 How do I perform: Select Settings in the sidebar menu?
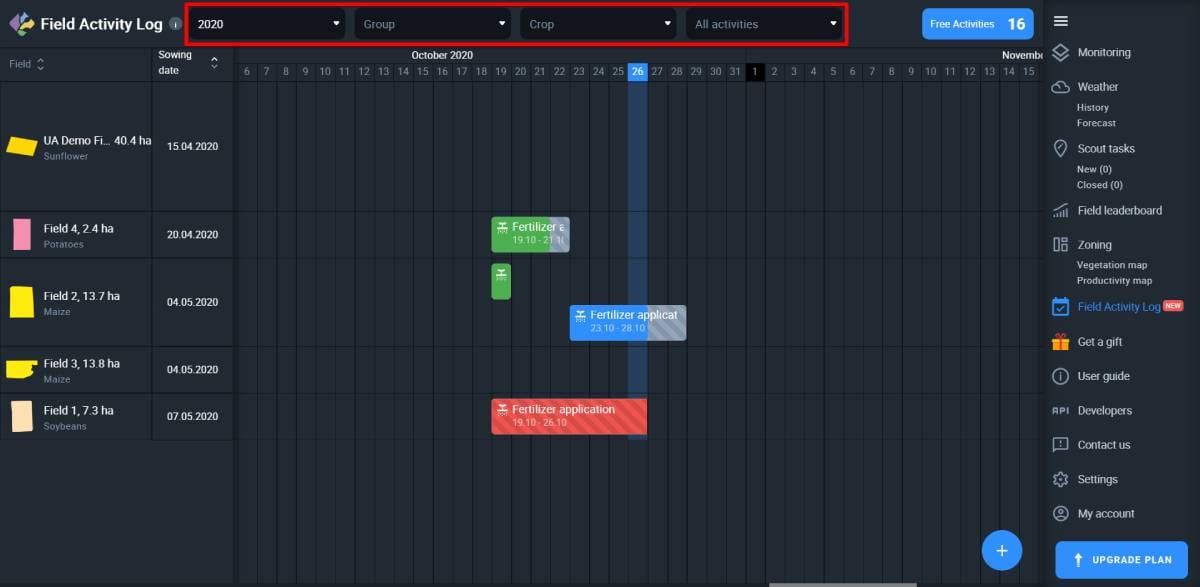[1097, 480]
